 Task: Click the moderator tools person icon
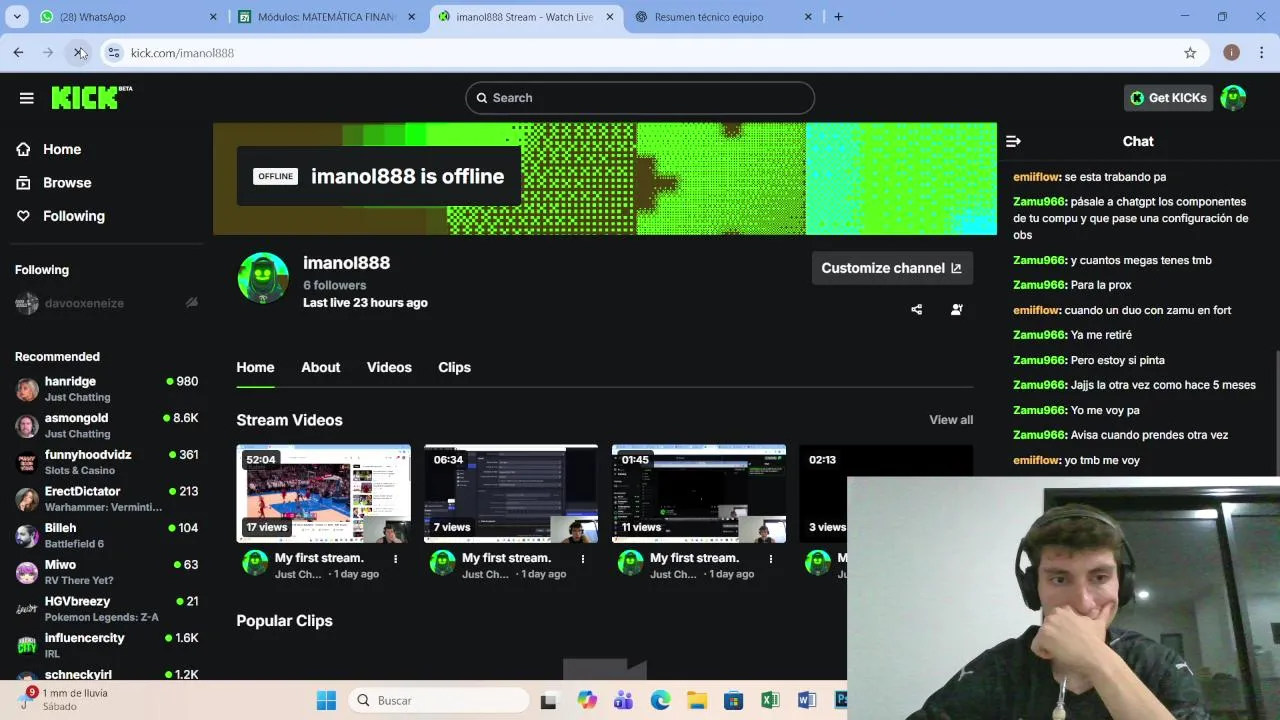click(957, 310)
